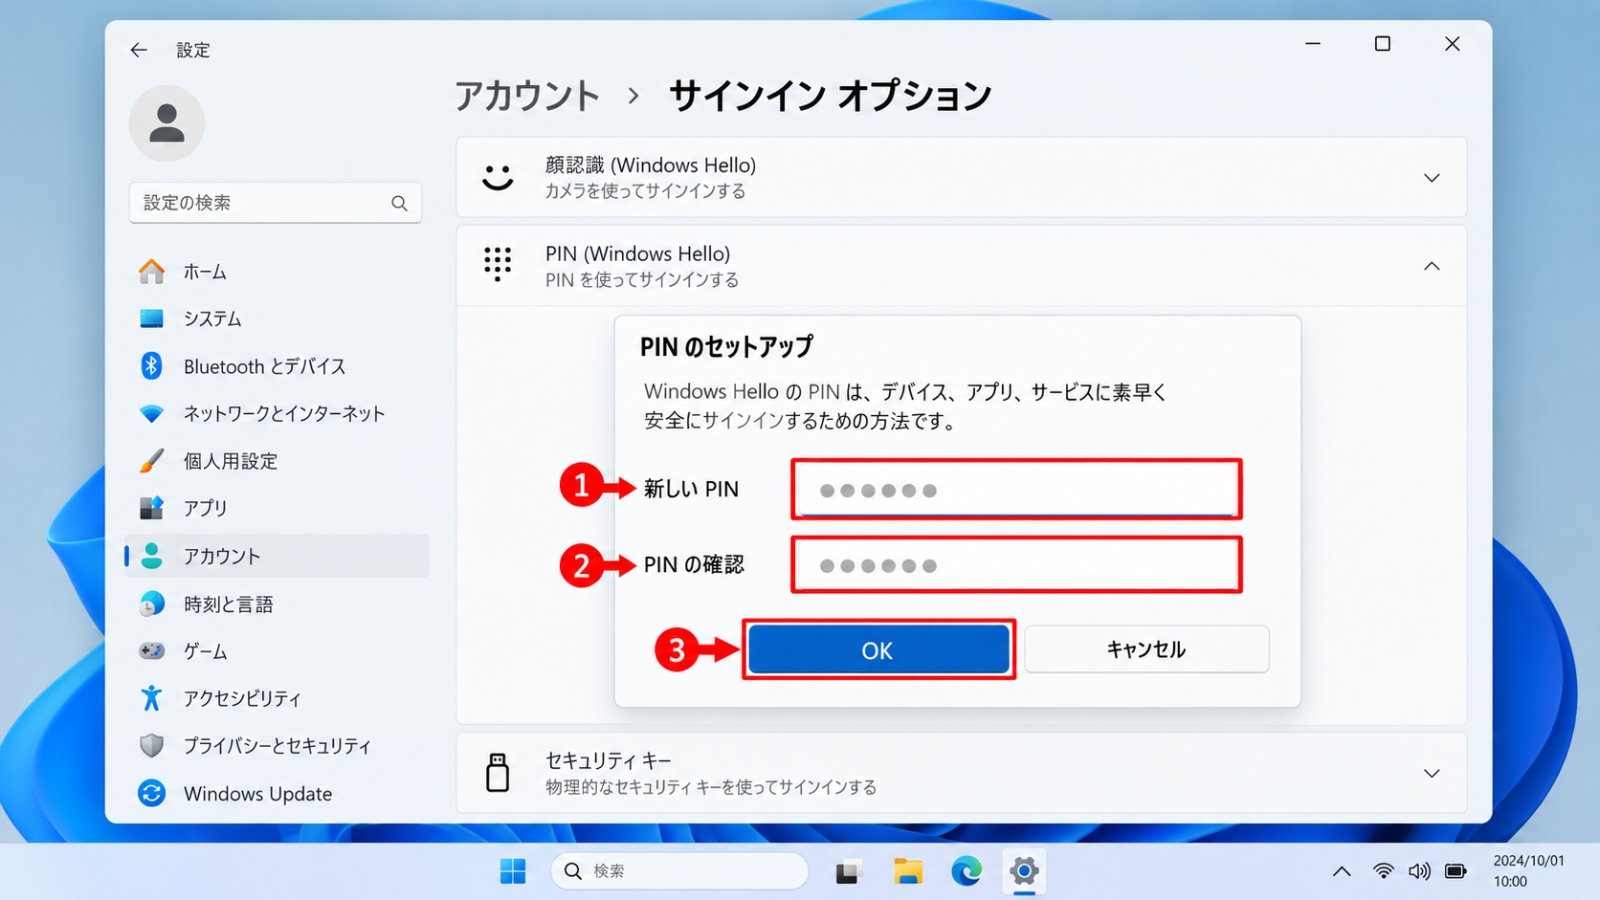Click the Privacy shield icon
The width and height of the screenshot is (1600, 900).
[x=152, y=746]
